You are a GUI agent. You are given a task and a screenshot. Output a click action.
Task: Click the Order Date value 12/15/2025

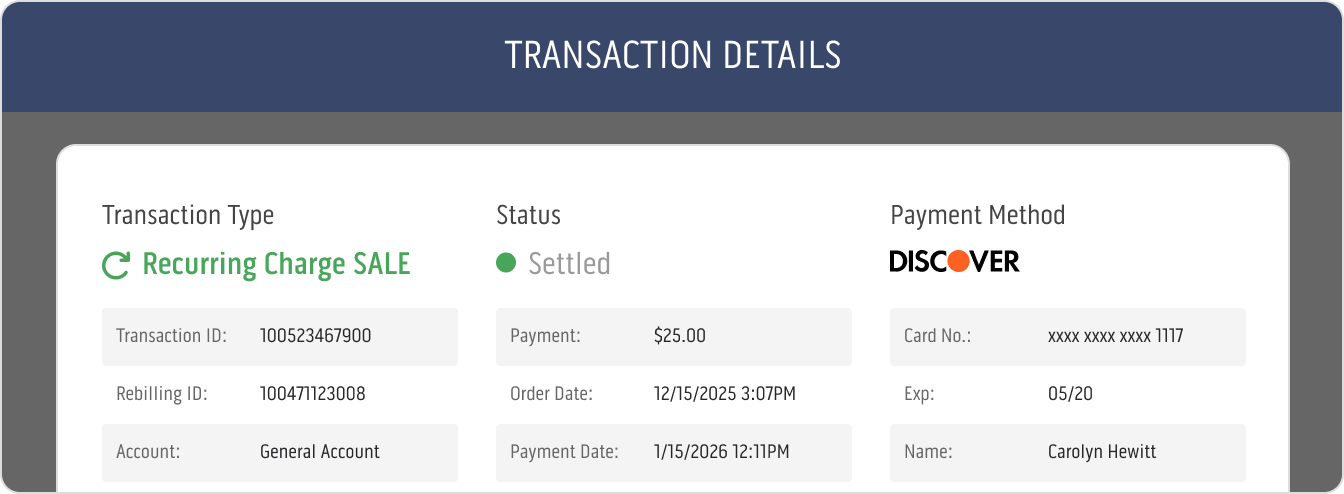724,394
